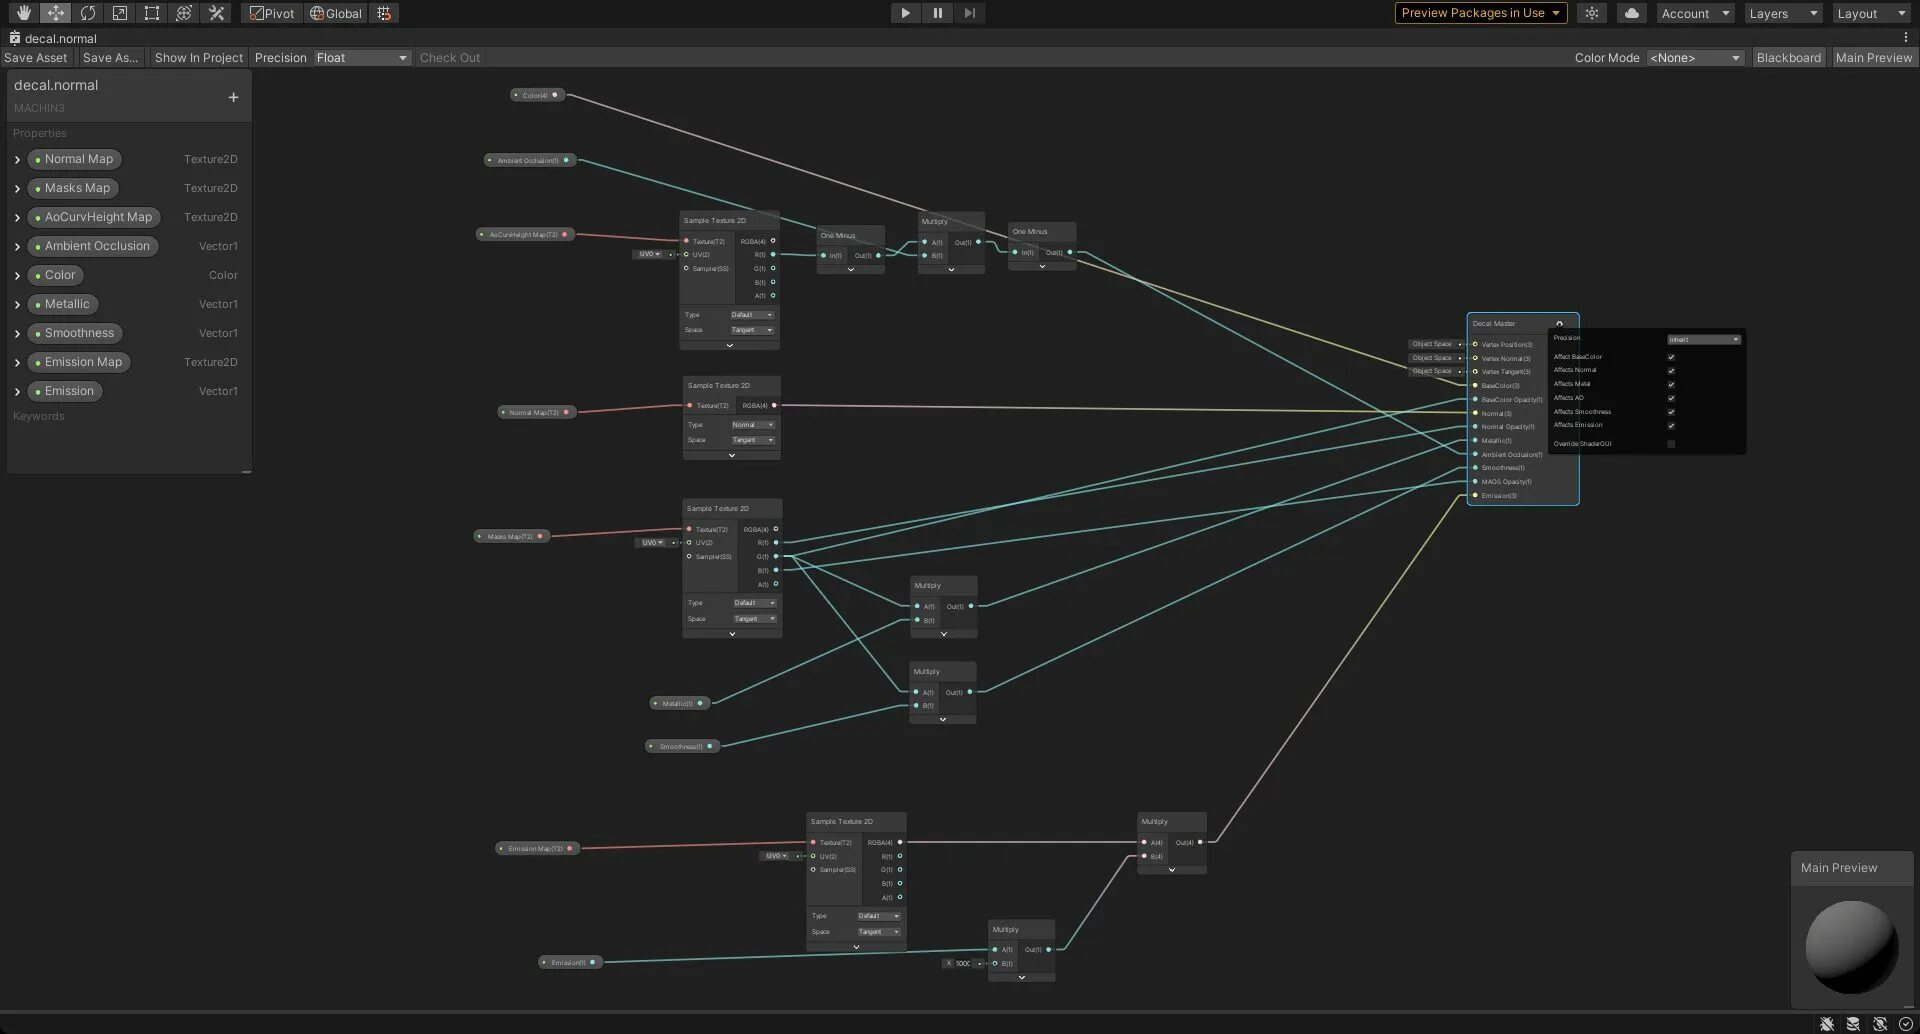1920x1034 pixels.
Task: Open the Layers dropdown
Action: tap(1783, 13)
